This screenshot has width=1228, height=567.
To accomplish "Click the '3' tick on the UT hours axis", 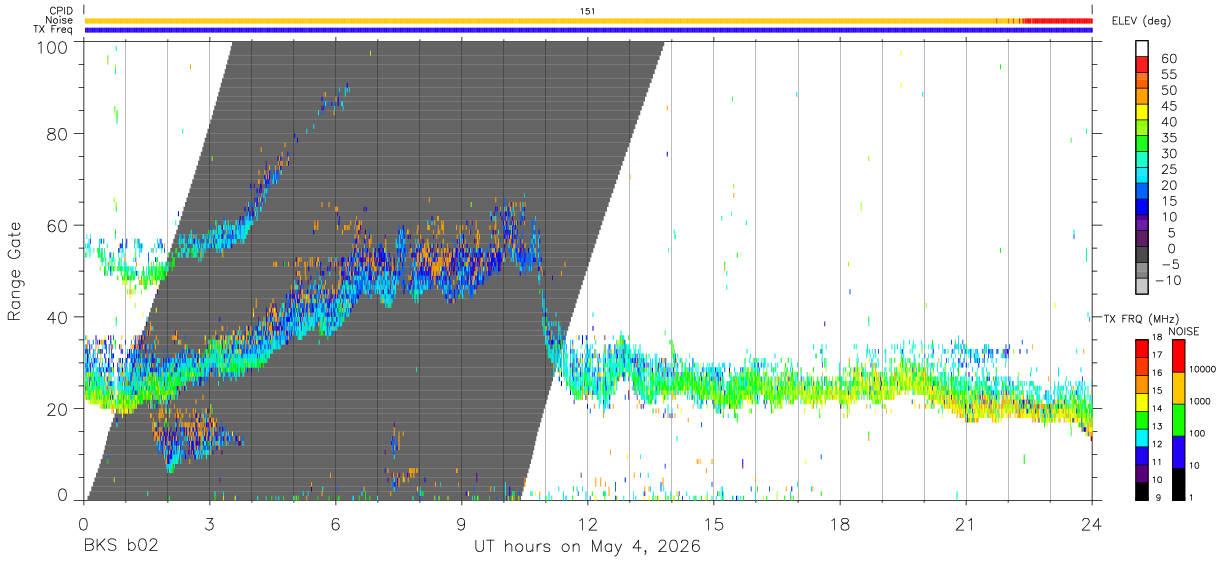I will [x=209, y=523].
